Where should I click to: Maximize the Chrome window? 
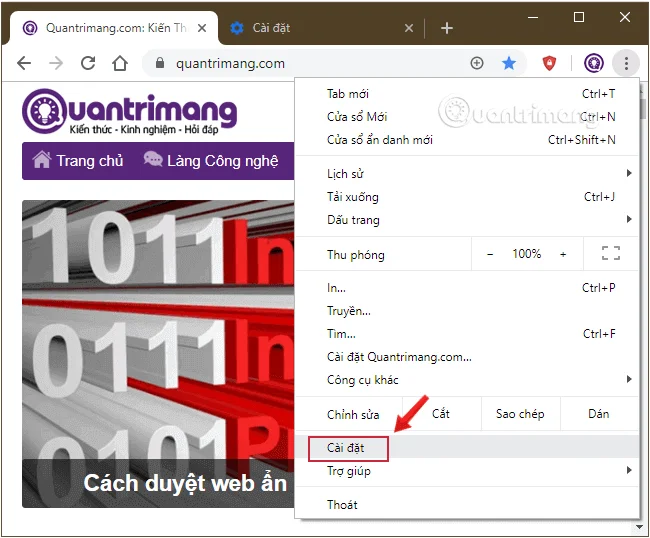(579, 17)
